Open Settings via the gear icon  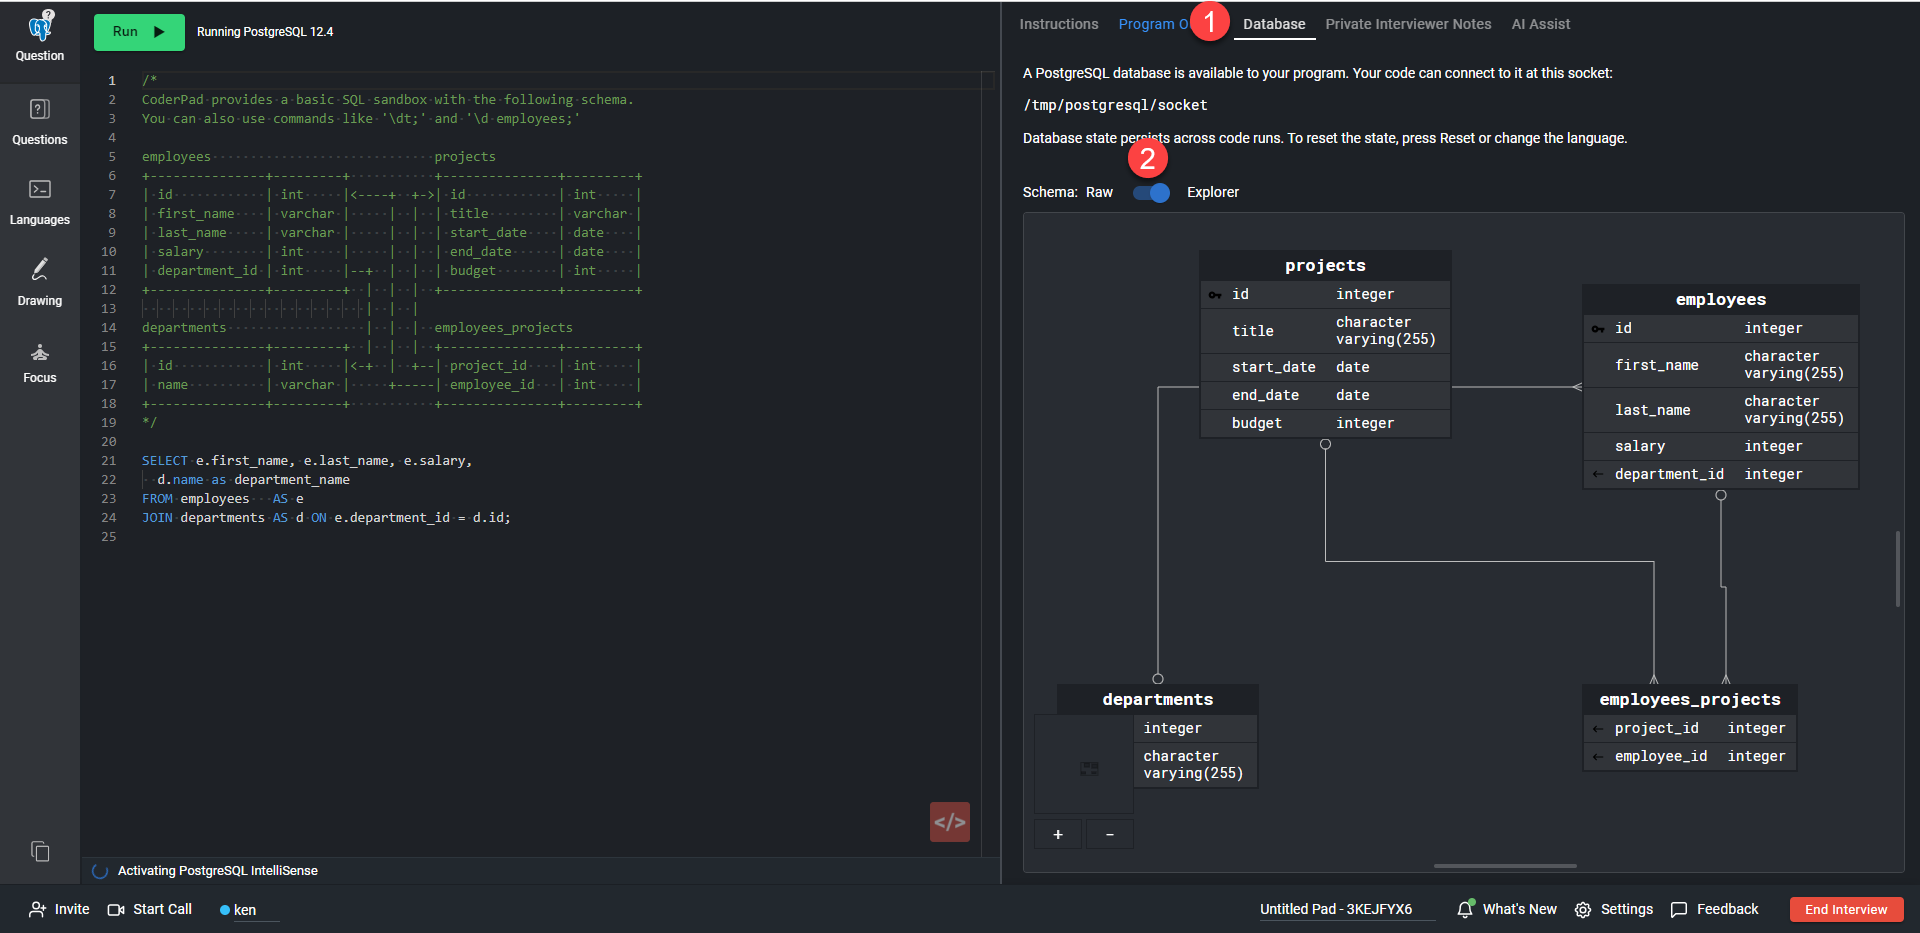[x=1583, y=910]
